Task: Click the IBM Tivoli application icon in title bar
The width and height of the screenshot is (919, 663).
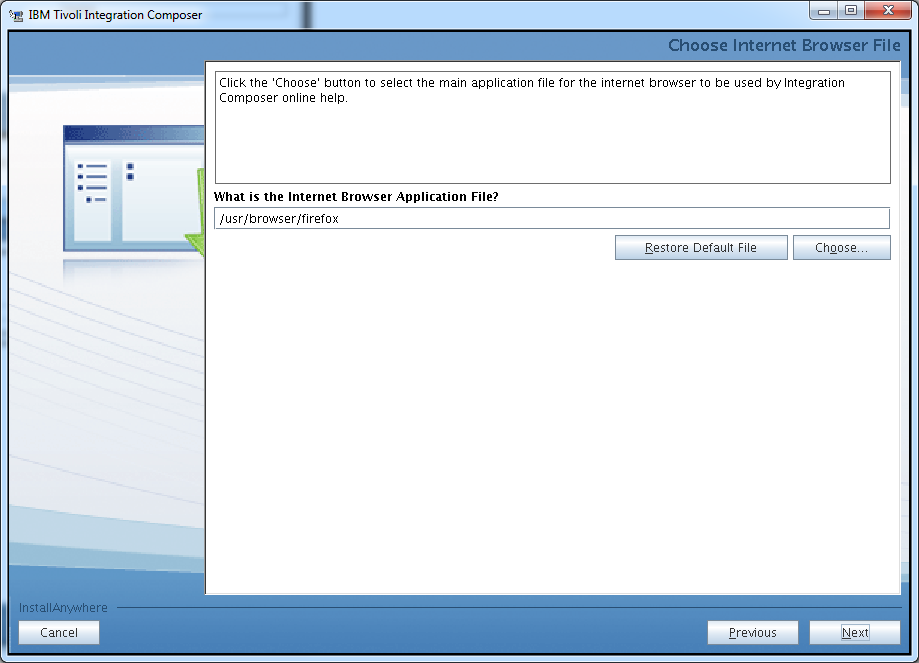Action: pos(16,15)
